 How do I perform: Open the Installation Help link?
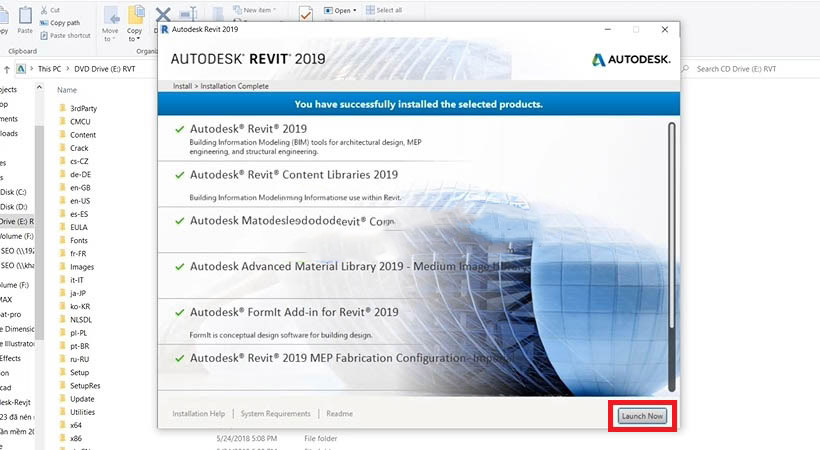point(199,413)
